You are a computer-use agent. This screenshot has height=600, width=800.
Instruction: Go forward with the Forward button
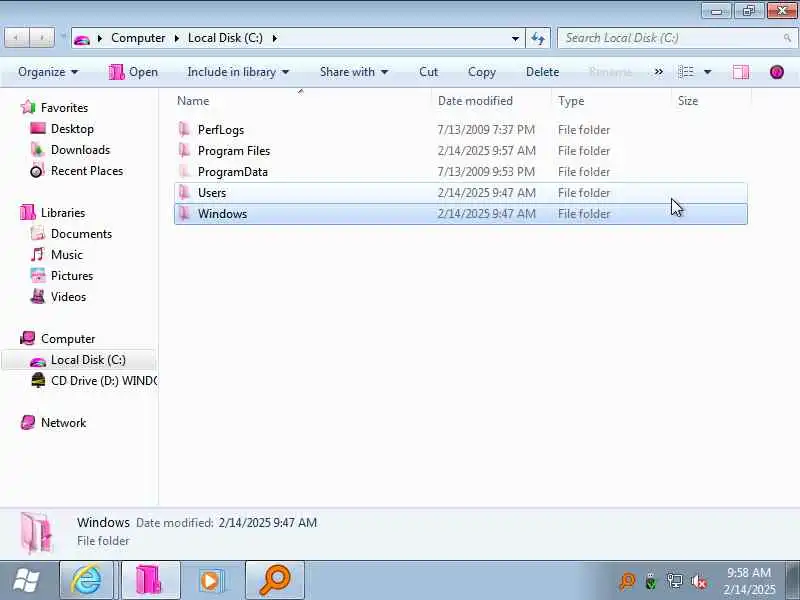tap(42, 38)
